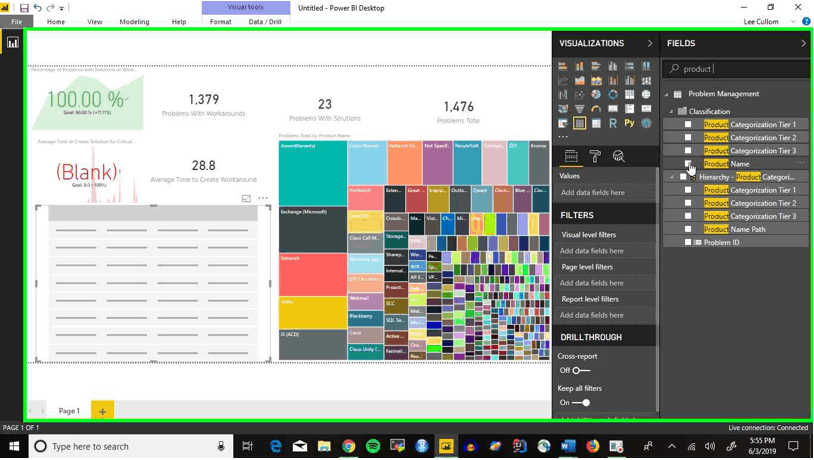Open the Analytics magnifier pane
Viewport: 814px width, 460px height.
(x=618, y=156)
